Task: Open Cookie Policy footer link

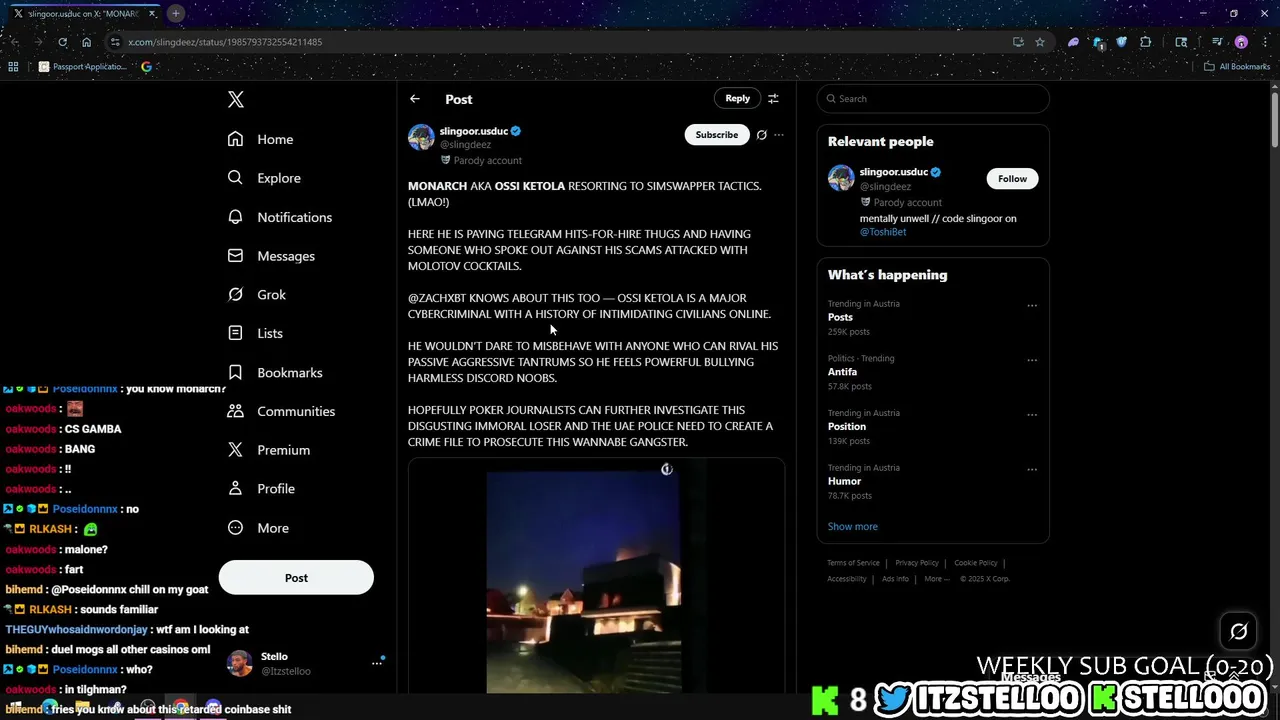Action: 976,563
